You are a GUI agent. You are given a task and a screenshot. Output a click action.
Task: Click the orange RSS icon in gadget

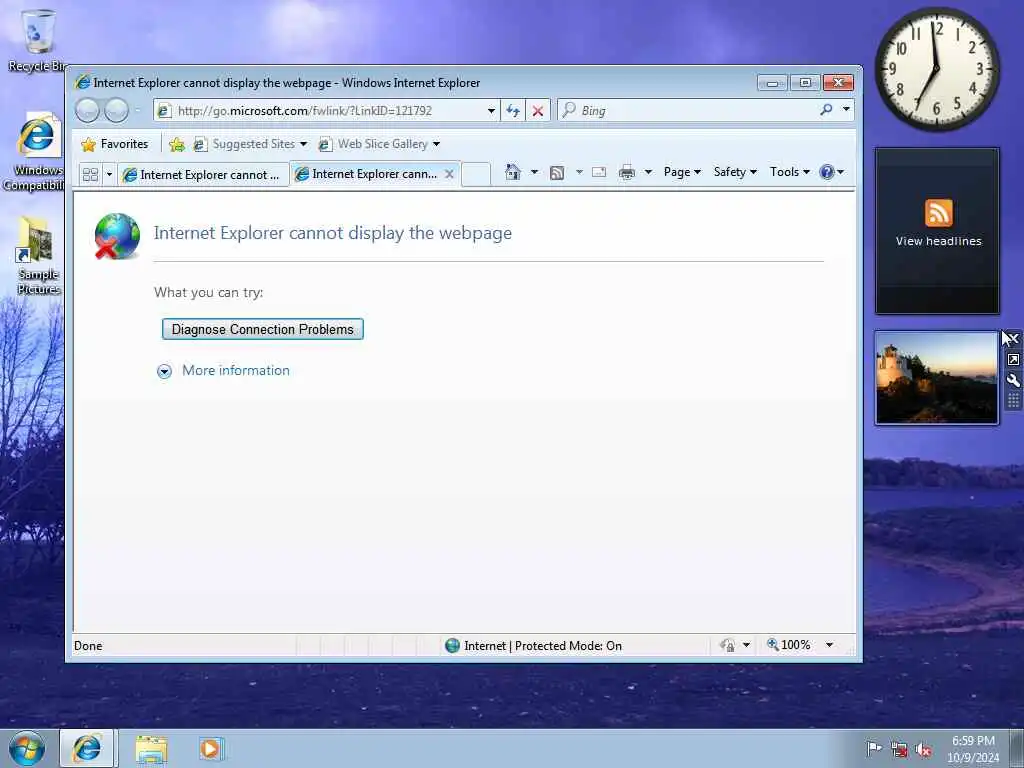(x=938, y=213)
